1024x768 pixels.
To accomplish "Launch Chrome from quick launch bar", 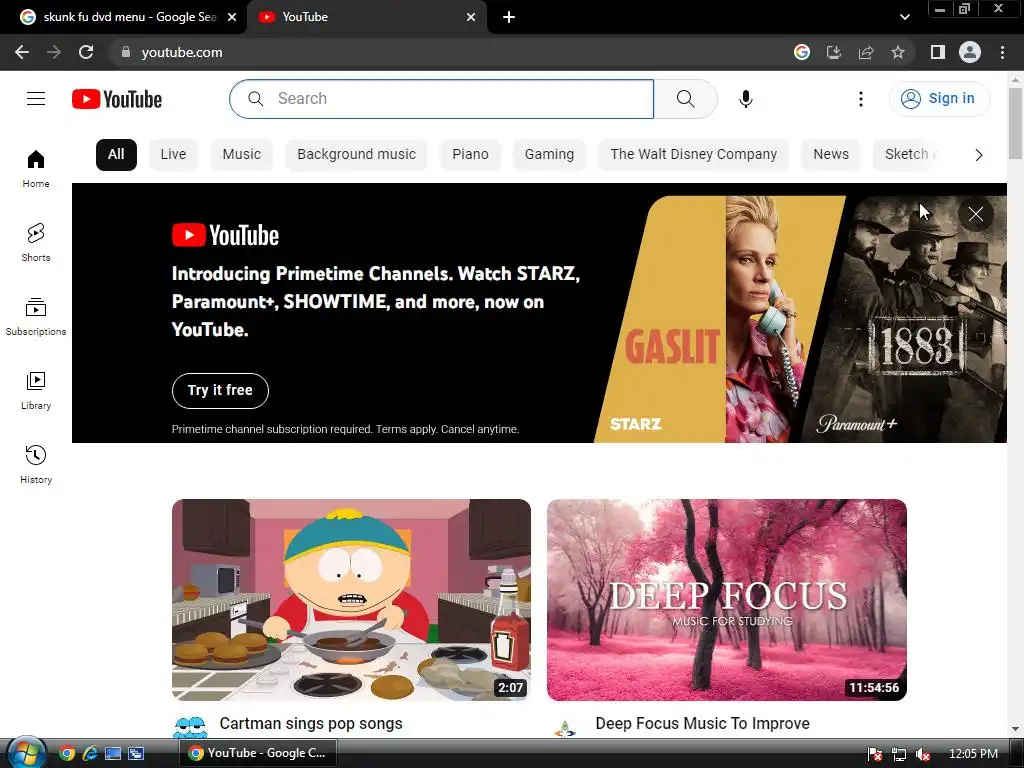I will pyautogui.click(x=67, y=754).
